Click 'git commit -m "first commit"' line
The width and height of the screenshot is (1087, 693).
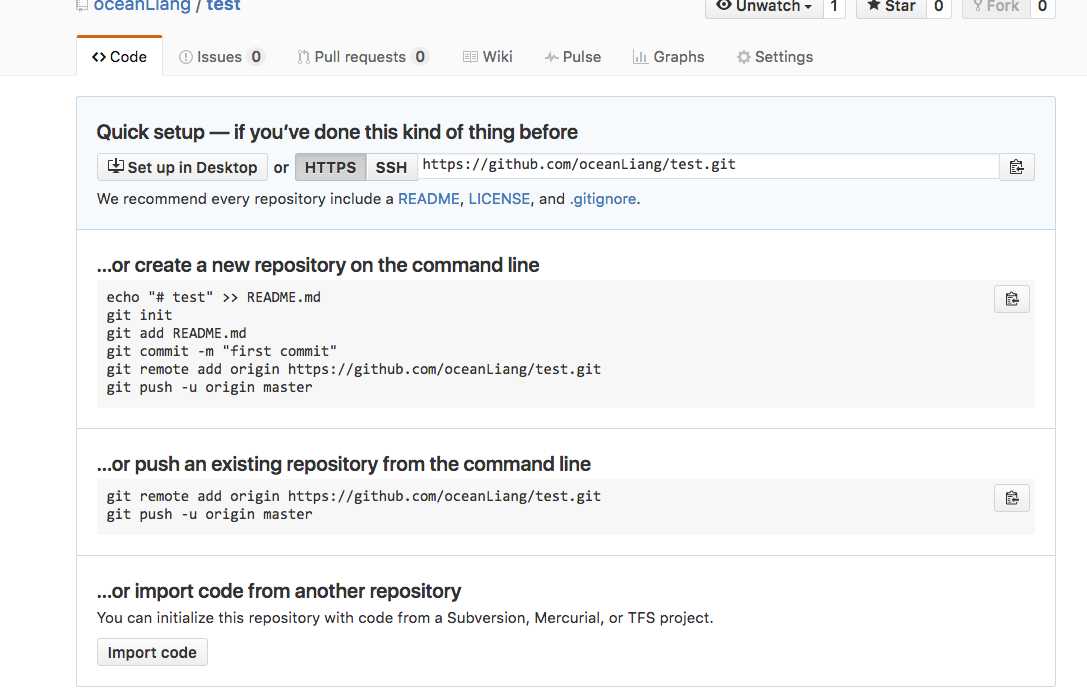pyautogui.click(x=221, y=351)
